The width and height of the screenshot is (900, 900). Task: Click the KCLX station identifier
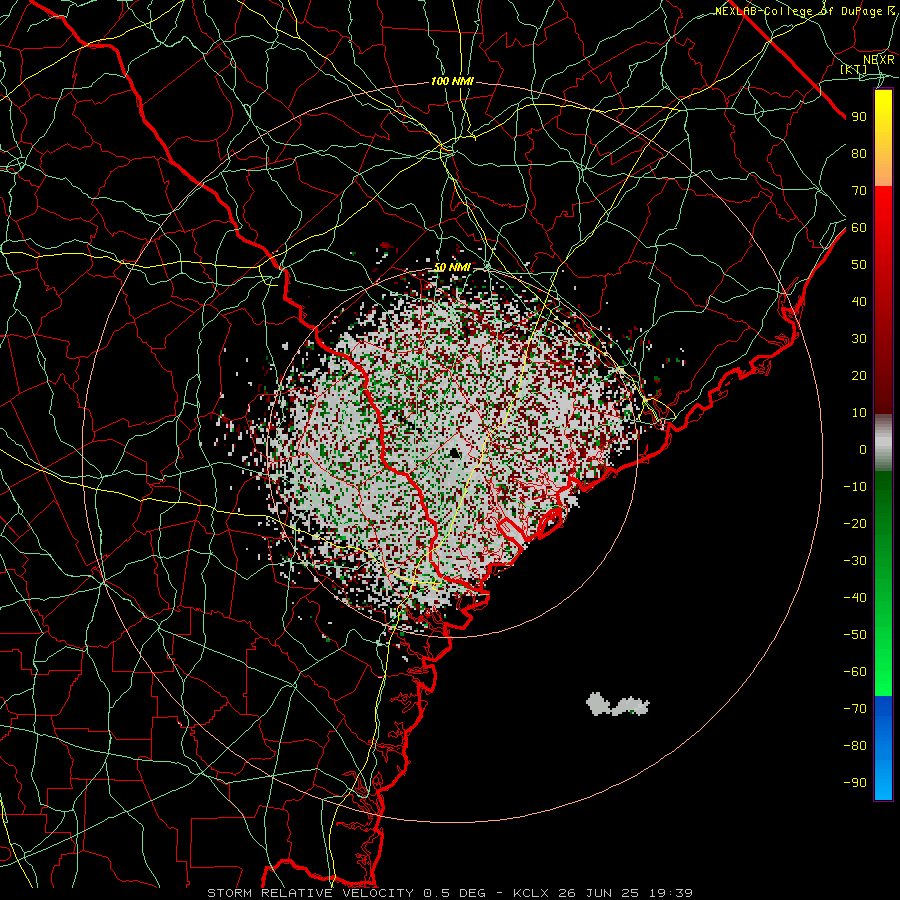(531, 893)
